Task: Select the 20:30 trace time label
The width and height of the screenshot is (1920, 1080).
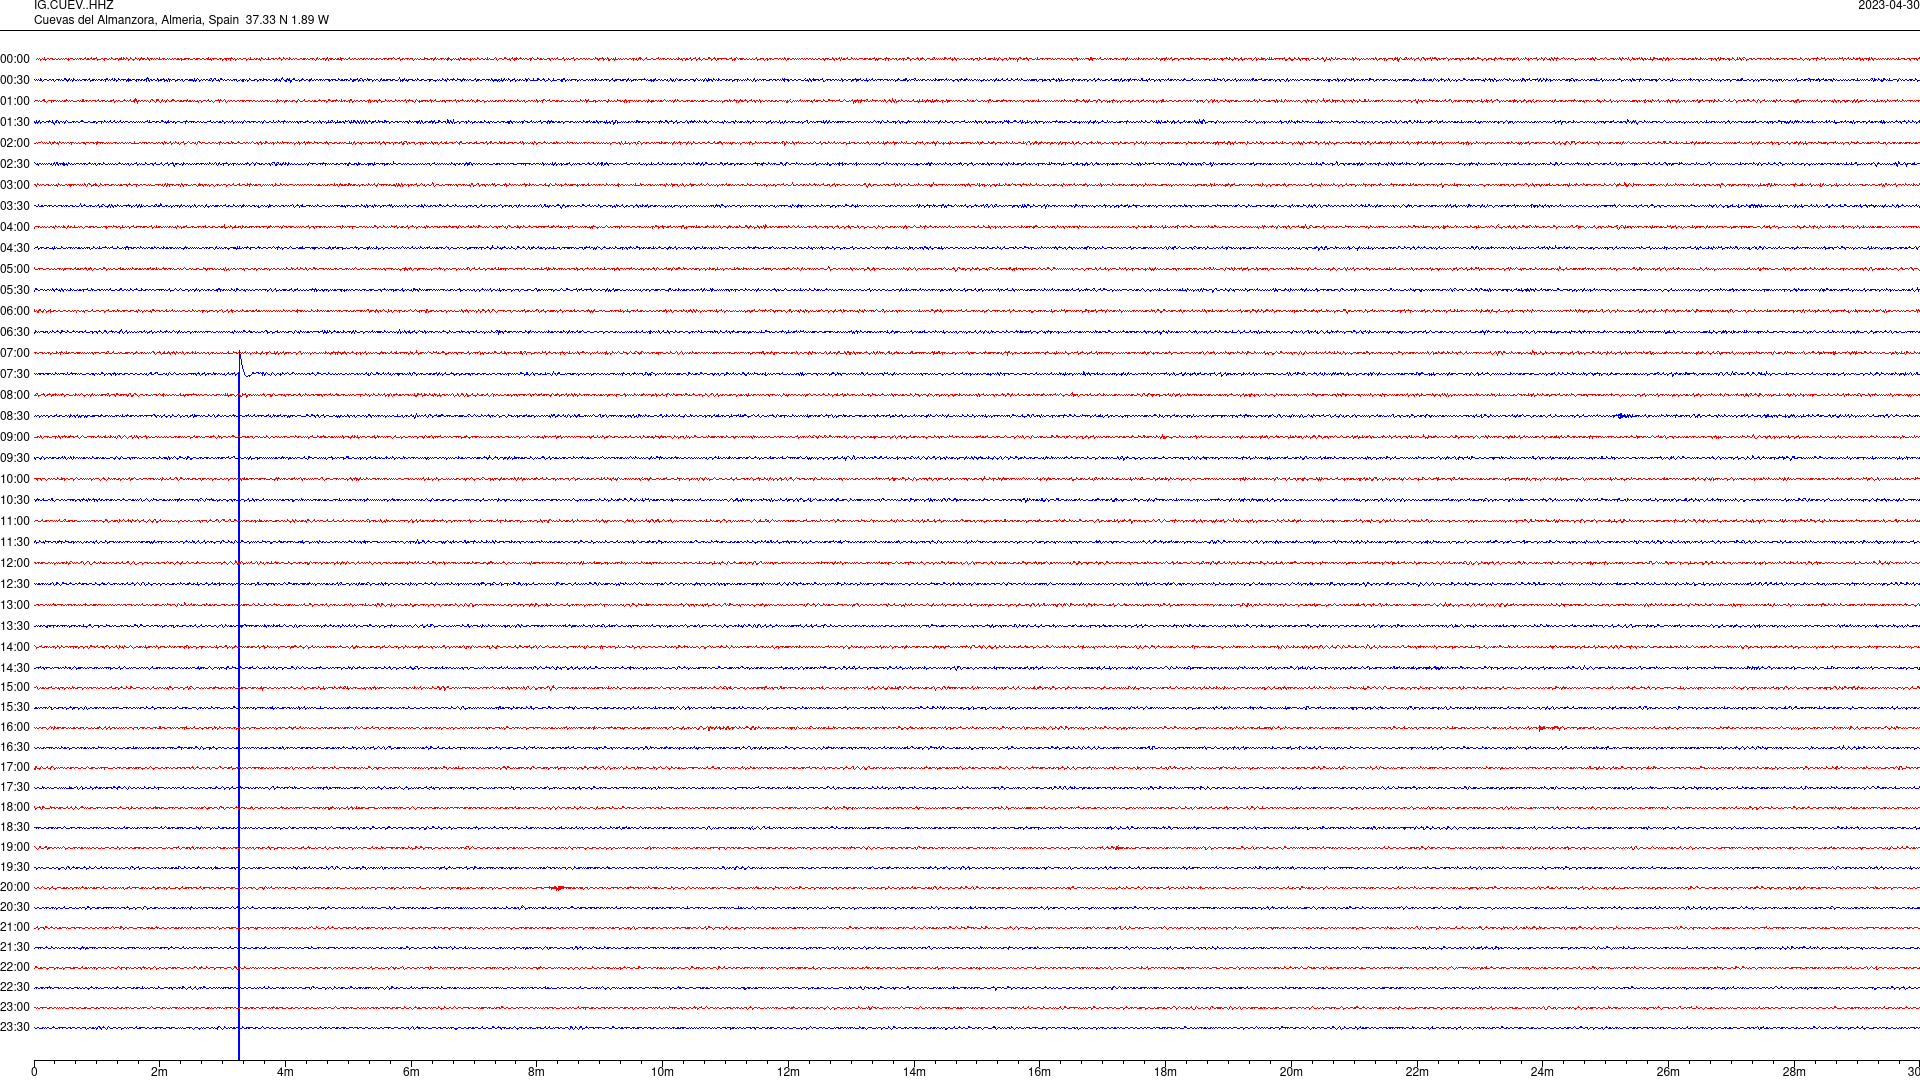Action: 15,907
